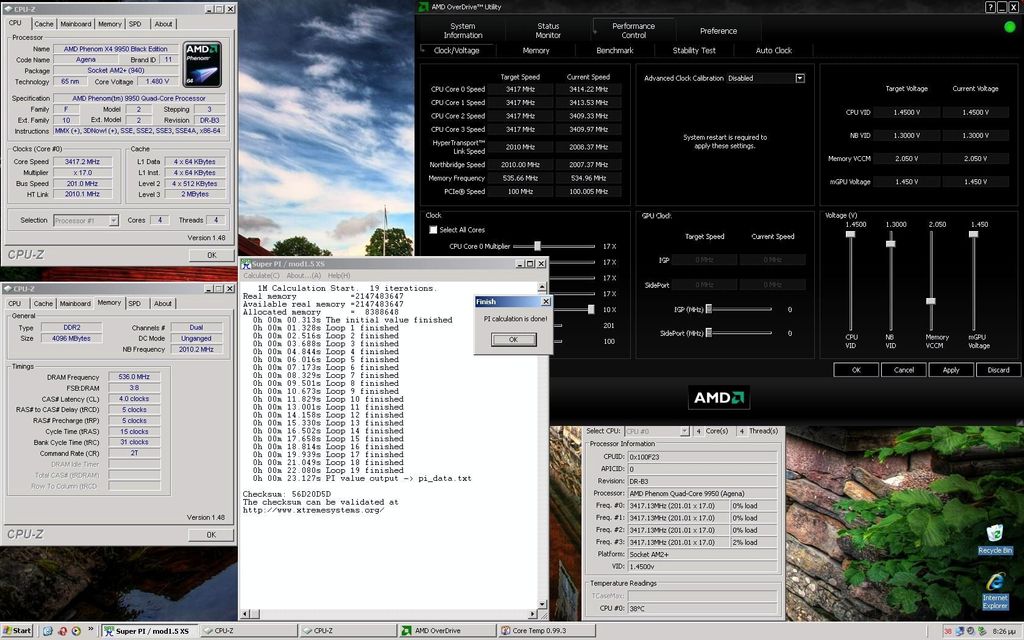Click the SidePort (MHz) slider handle
Screen dimensions: 1024x640
(709, 333)
